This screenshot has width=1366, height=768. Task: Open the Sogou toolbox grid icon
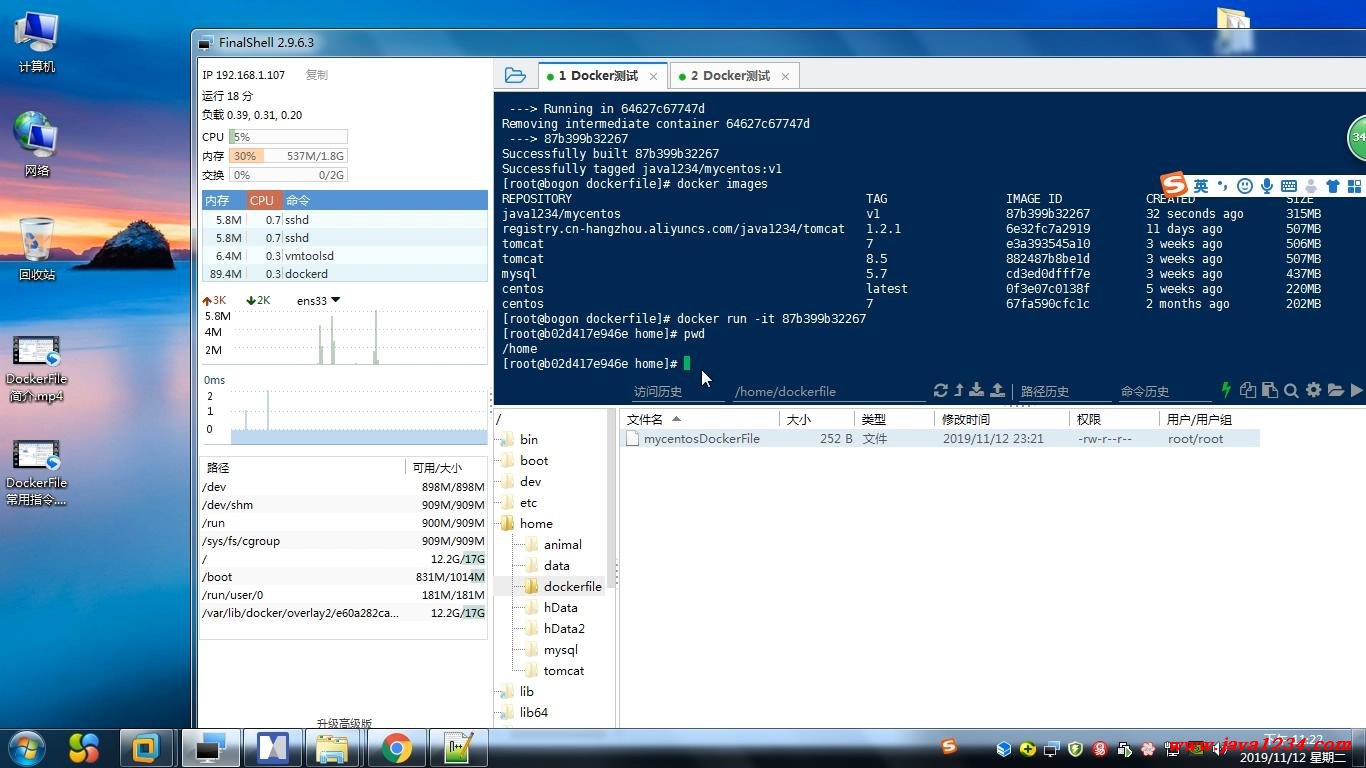[x=1355, y=186]
